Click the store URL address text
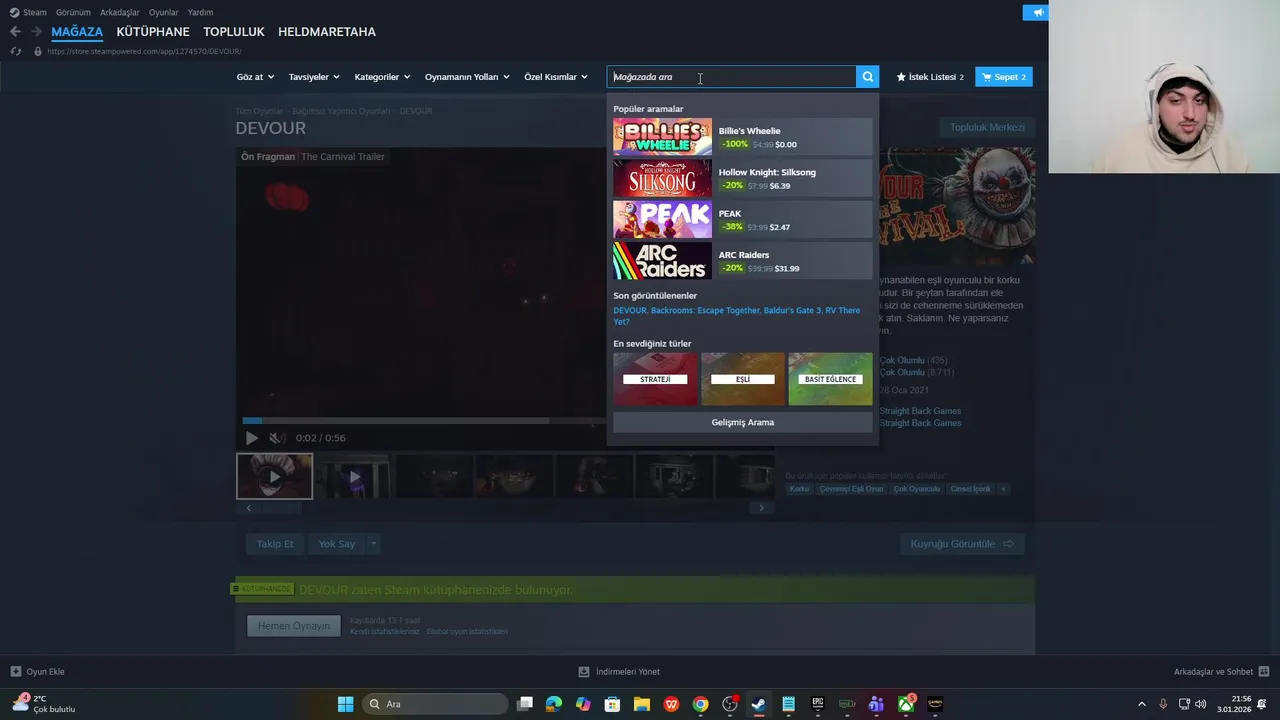 click(144, 51)
